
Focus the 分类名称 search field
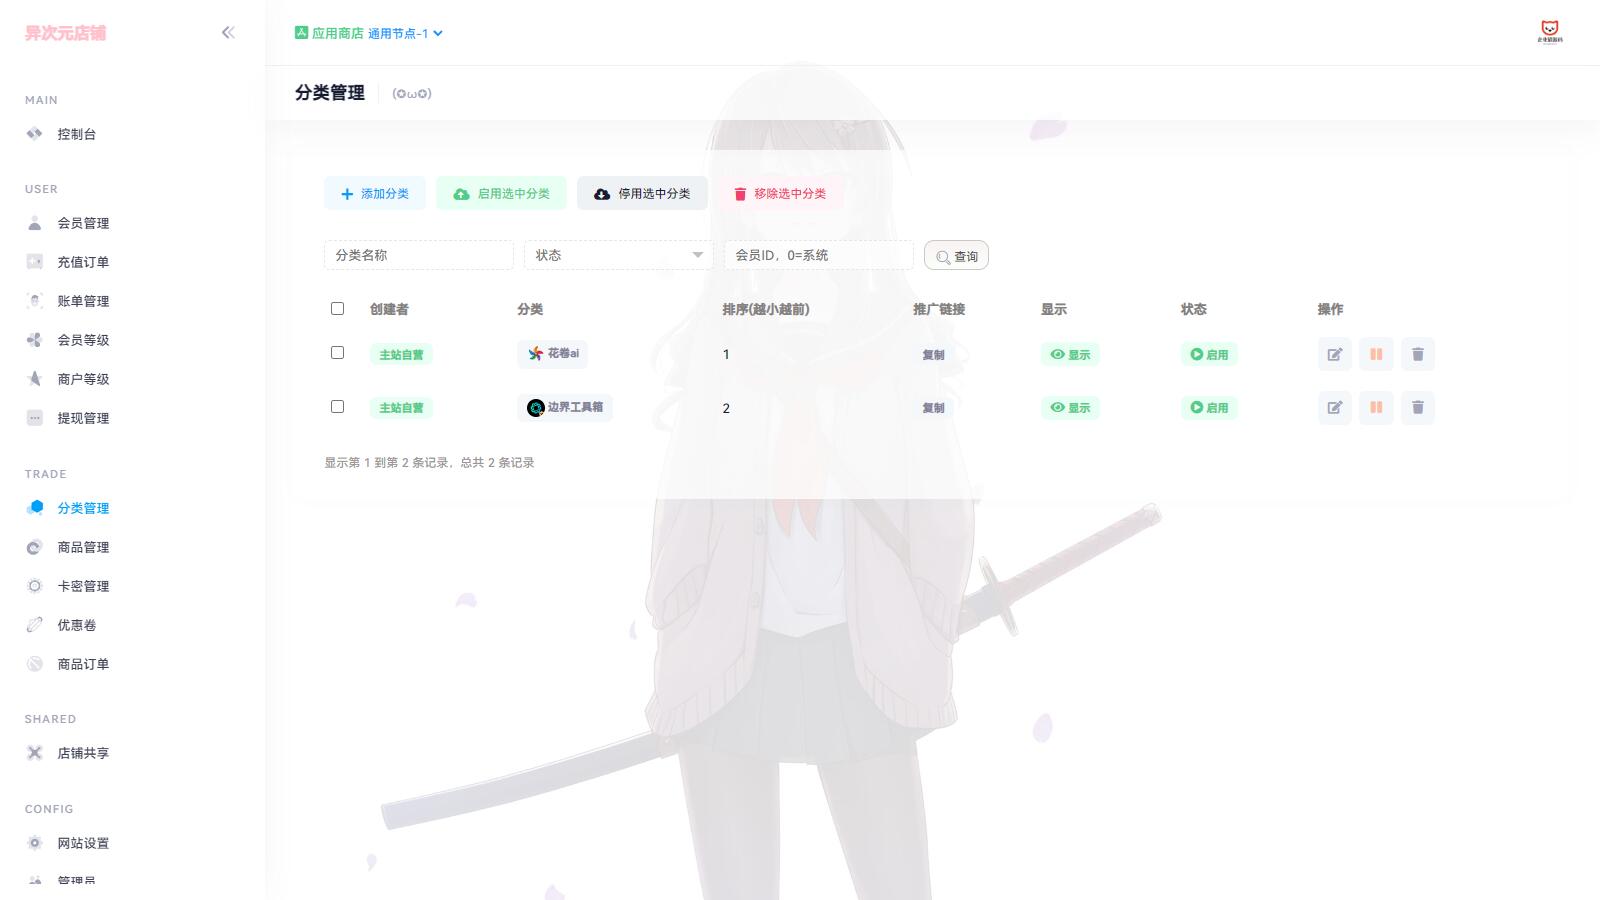(x=419, y=255)
